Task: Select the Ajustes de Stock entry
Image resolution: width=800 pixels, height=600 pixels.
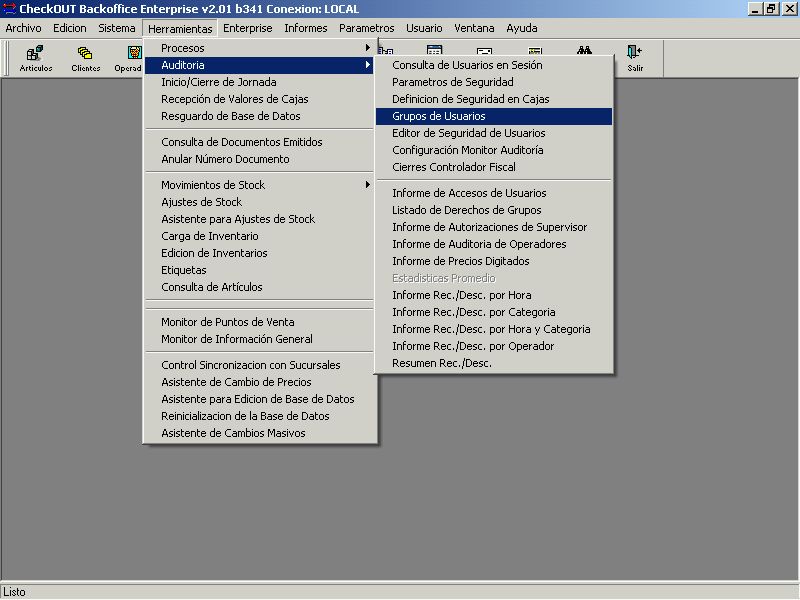Action: click(260, 202)
